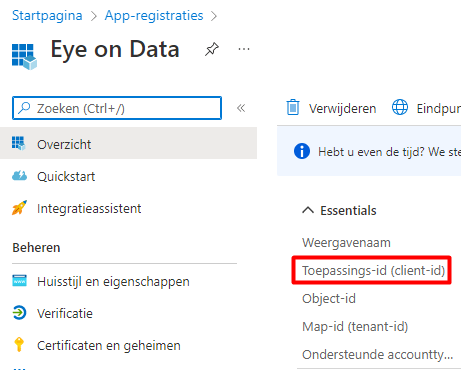Select Overzicht in the sidebar
The width and height of the screenshot is (461, 370).
(x=128, y=143)
